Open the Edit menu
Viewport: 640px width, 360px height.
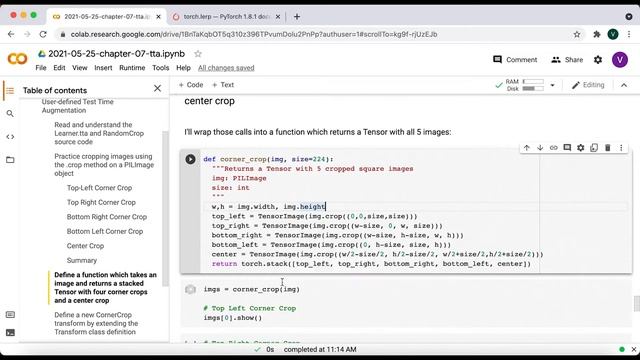tap(59, 68)
